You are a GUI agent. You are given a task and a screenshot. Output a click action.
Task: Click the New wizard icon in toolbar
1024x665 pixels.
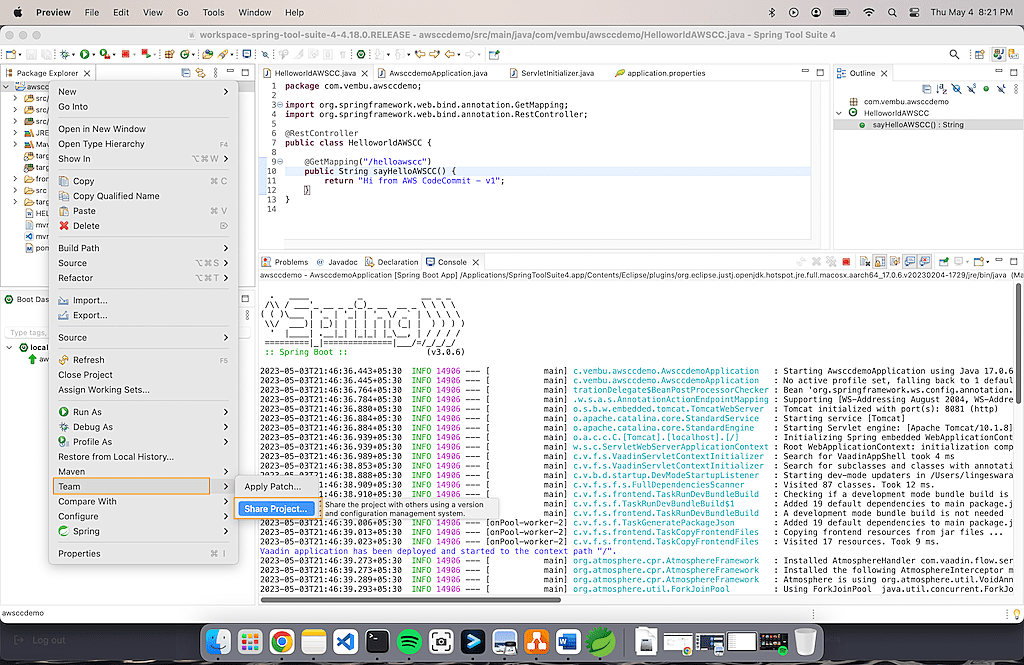[11, 54]
